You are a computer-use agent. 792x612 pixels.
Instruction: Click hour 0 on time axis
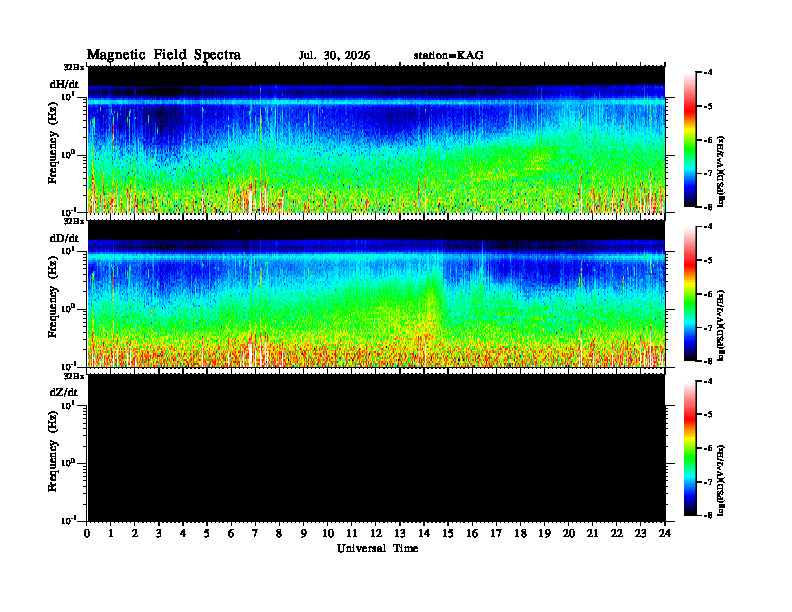[87, 534]
